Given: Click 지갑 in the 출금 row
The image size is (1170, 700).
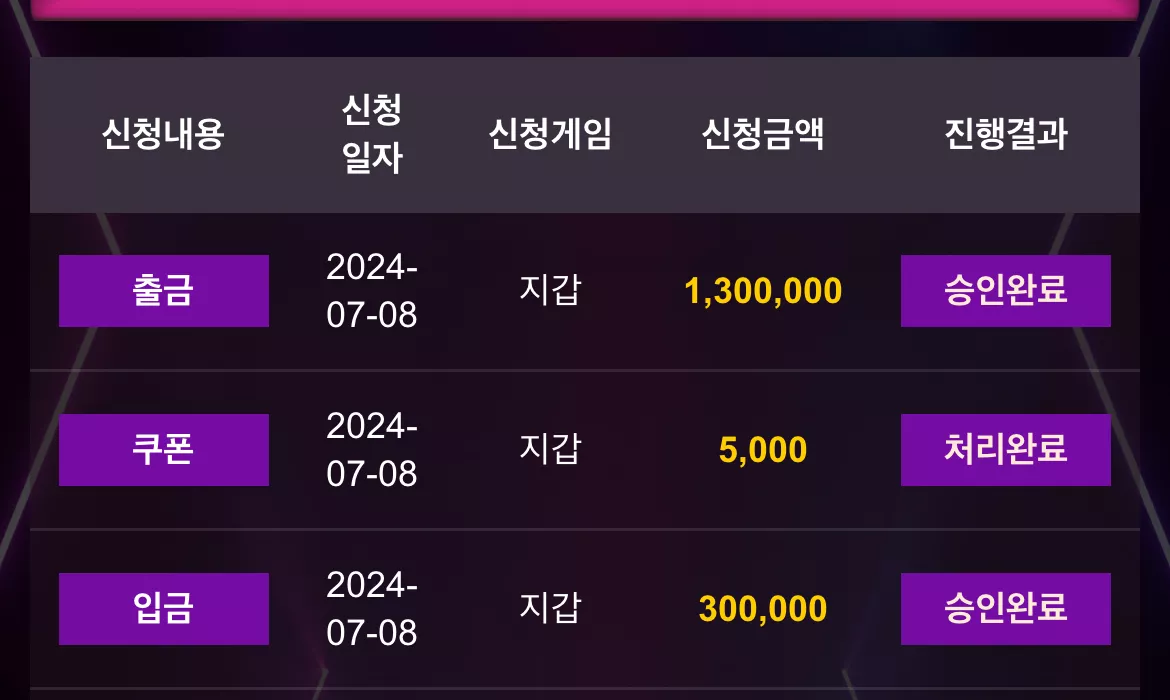Looking at the screenshot, I should click(x=550, y=290).
